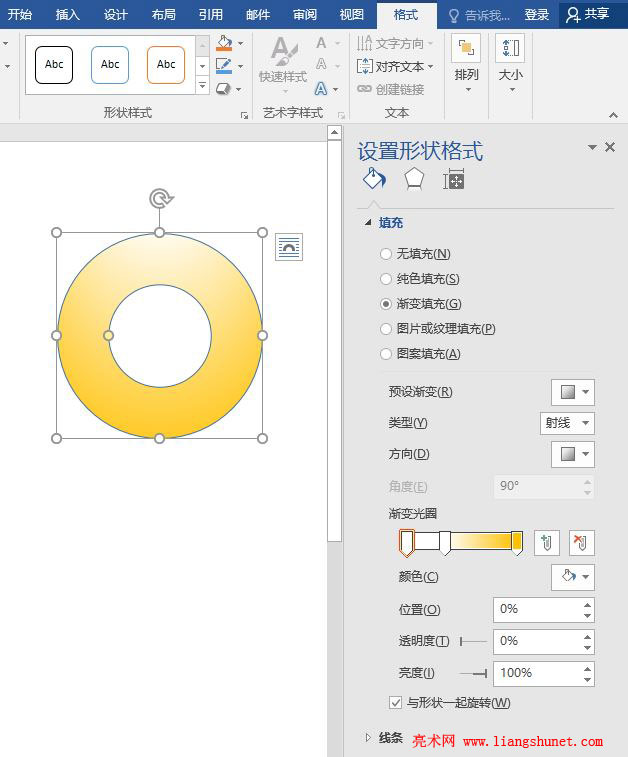Screen dimensions: 628x757
Task: Apply the blue outline Abc shape style
Action: coord(110,65)
